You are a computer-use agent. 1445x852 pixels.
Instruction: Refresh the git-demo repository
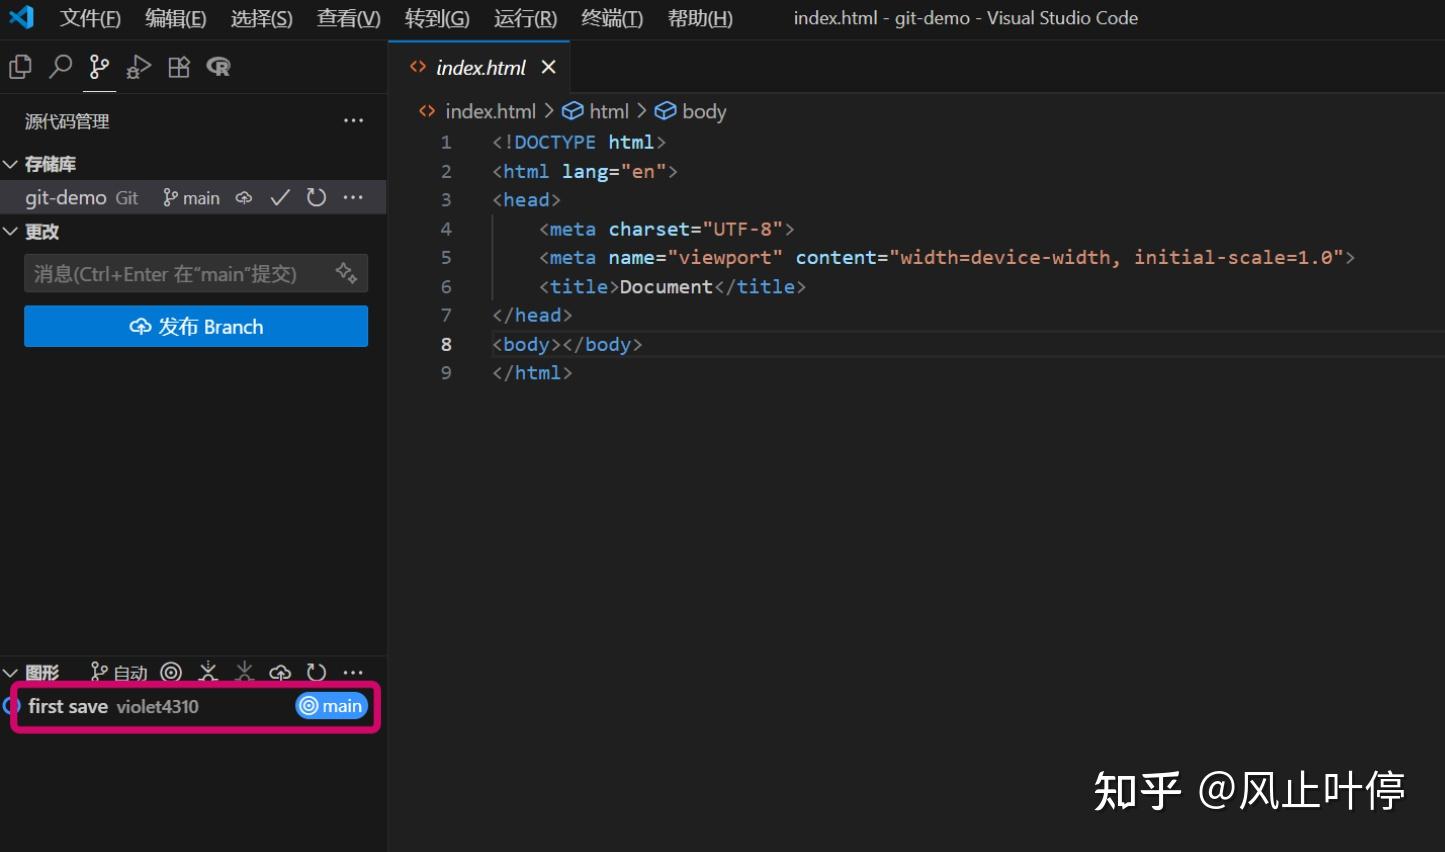pyautogui.click(x=316, y=197)
